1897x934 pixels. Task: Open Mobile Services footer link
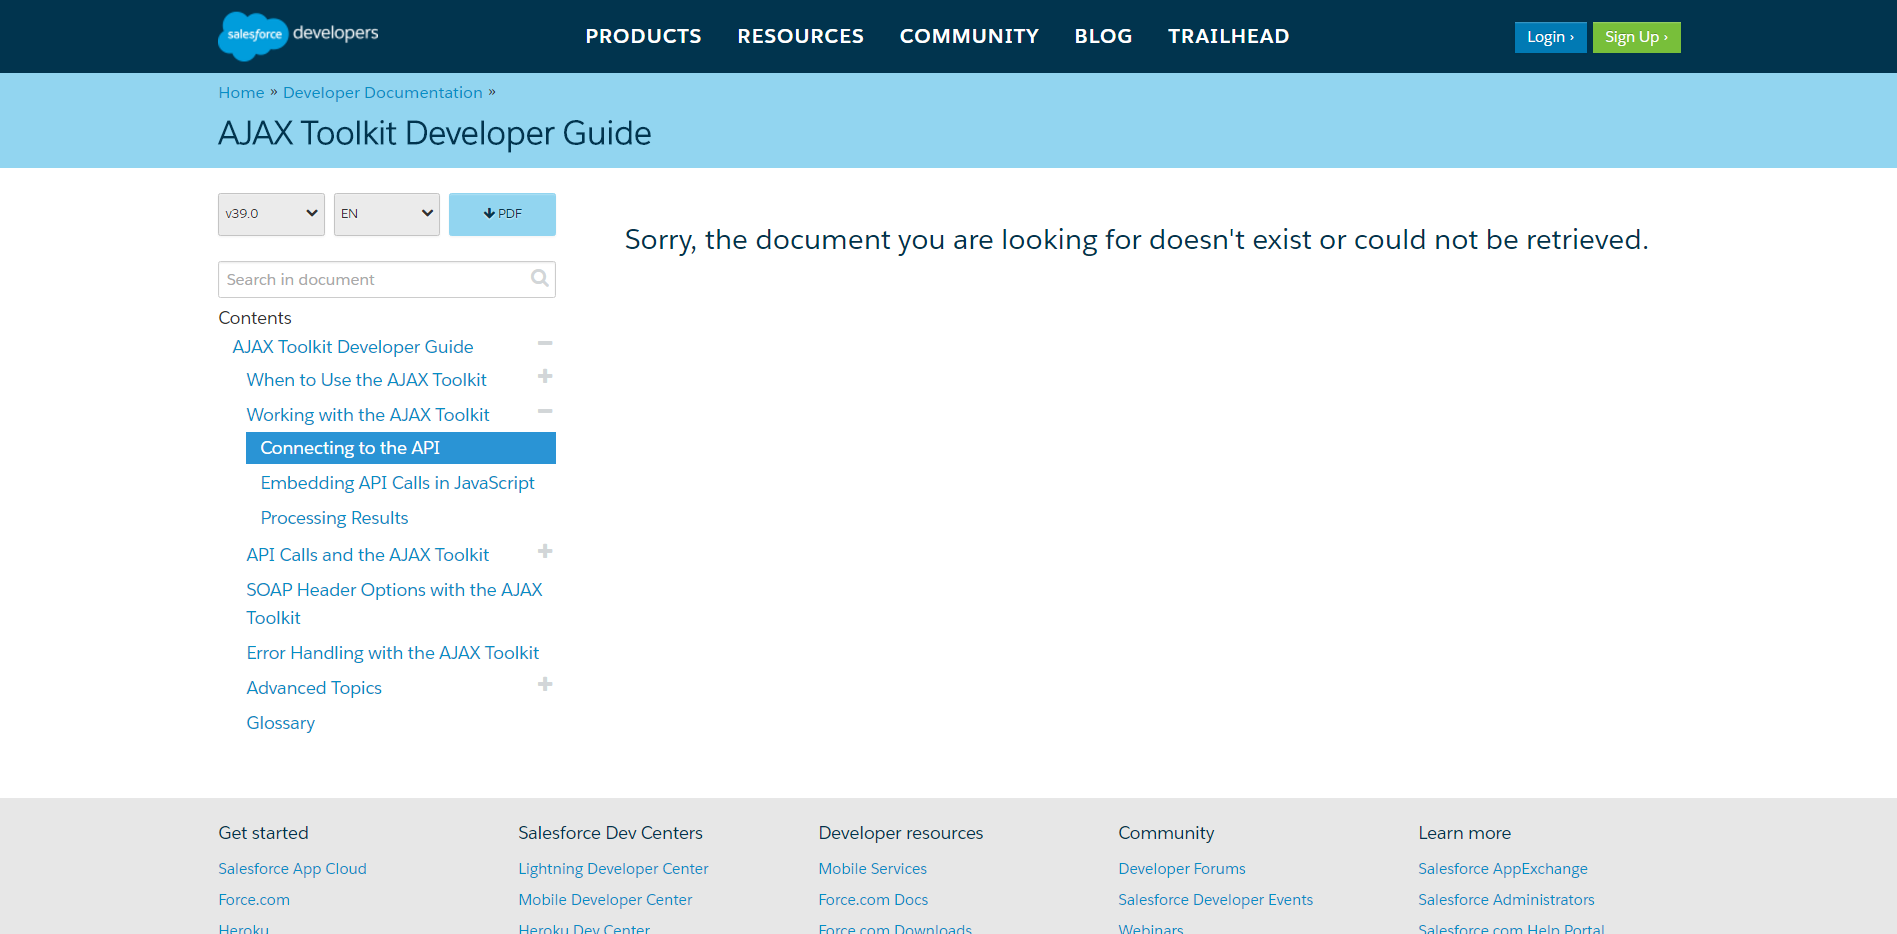(872, 869)
